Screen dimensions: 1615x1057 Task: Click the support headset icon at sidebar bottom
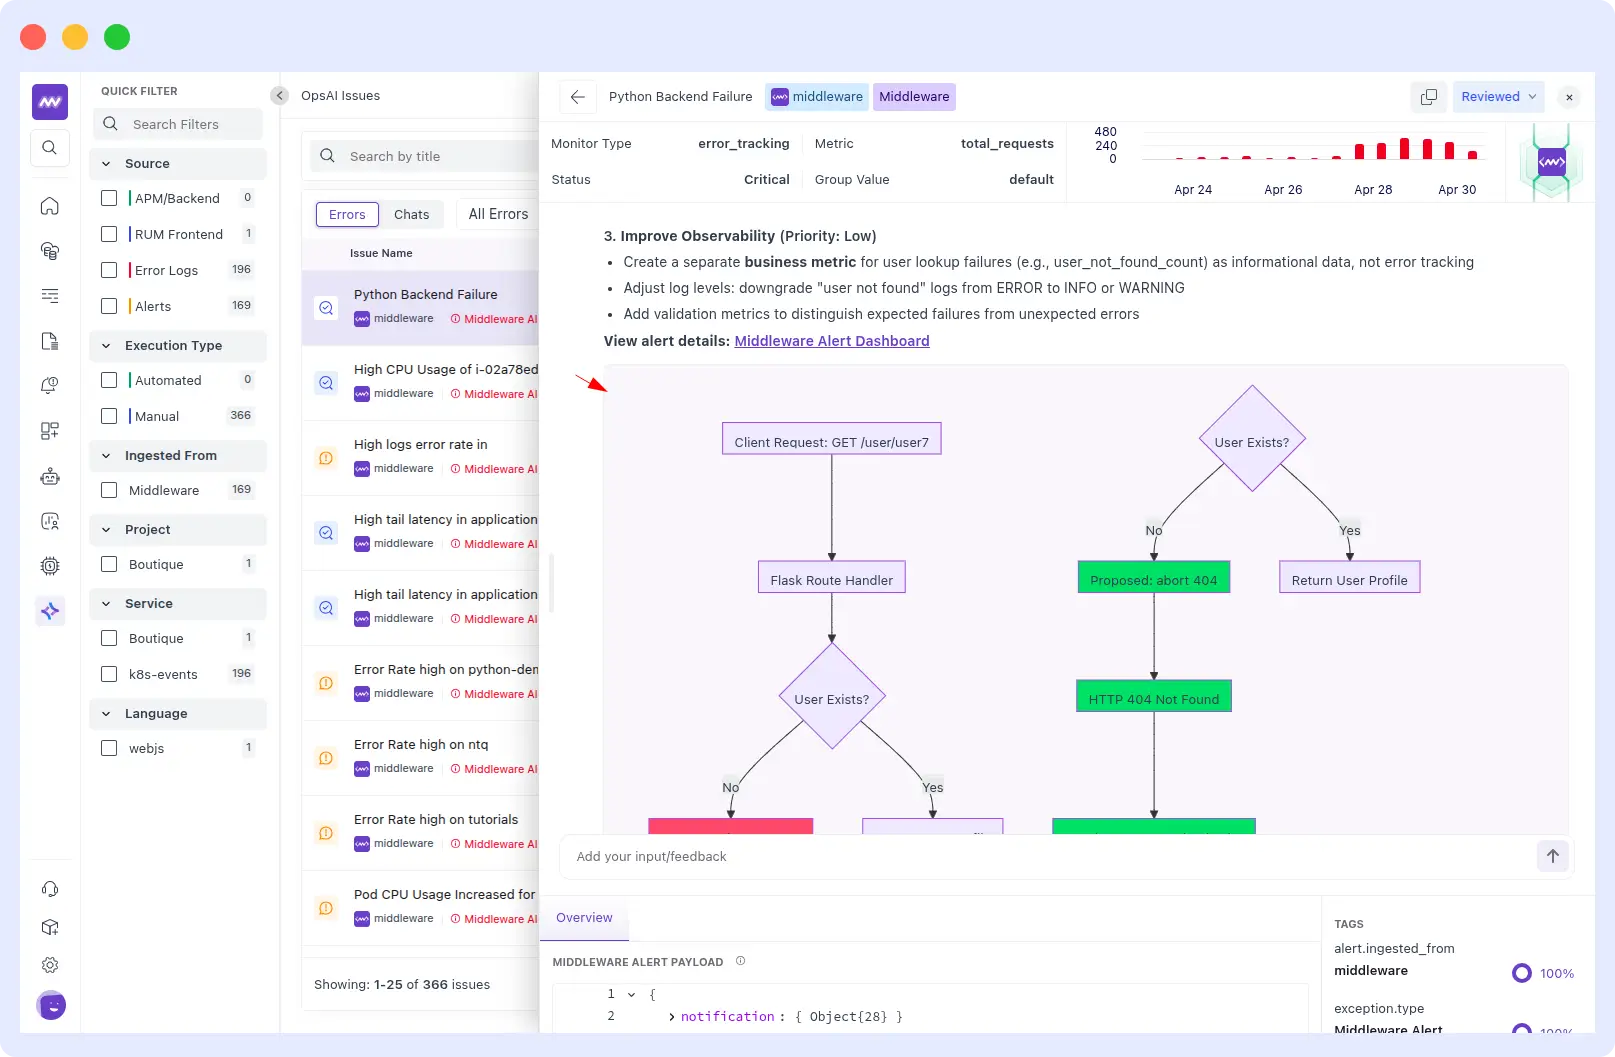tap(50, 889)
